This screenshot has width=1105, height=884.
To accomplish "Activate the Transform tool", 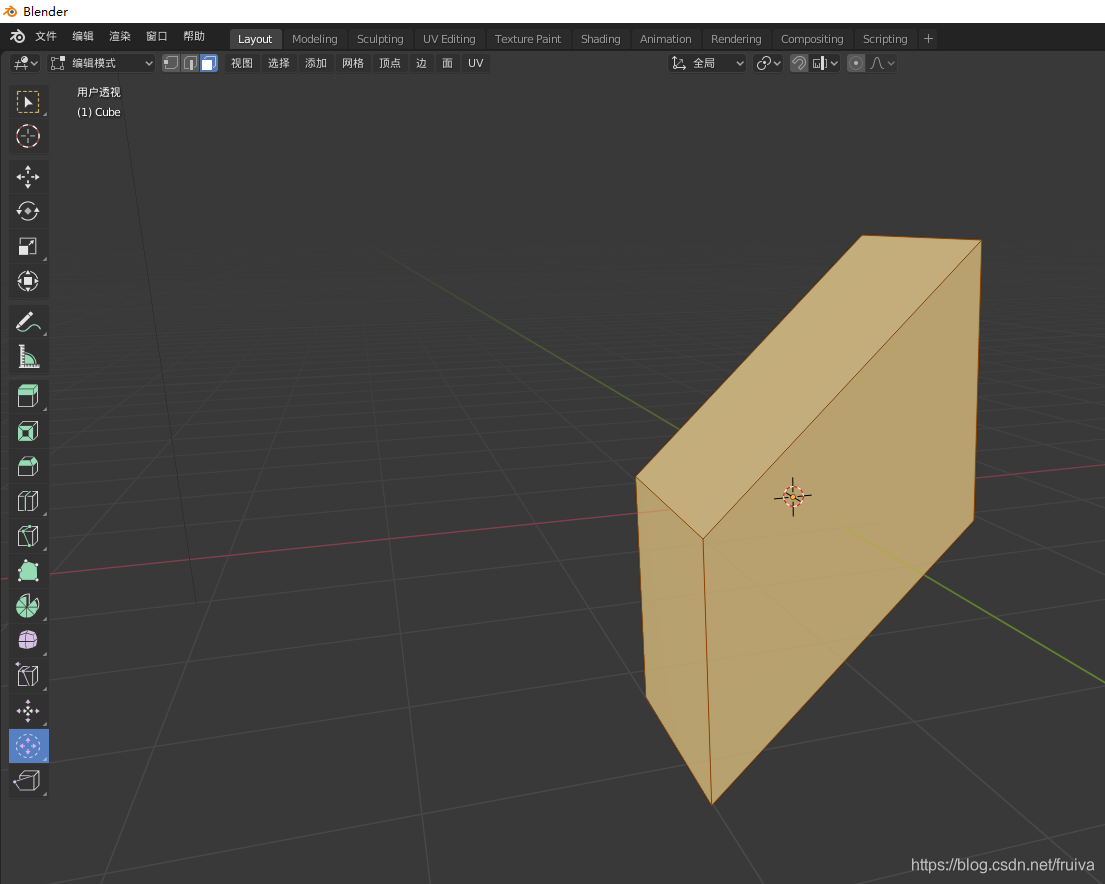I will [28, 281].
